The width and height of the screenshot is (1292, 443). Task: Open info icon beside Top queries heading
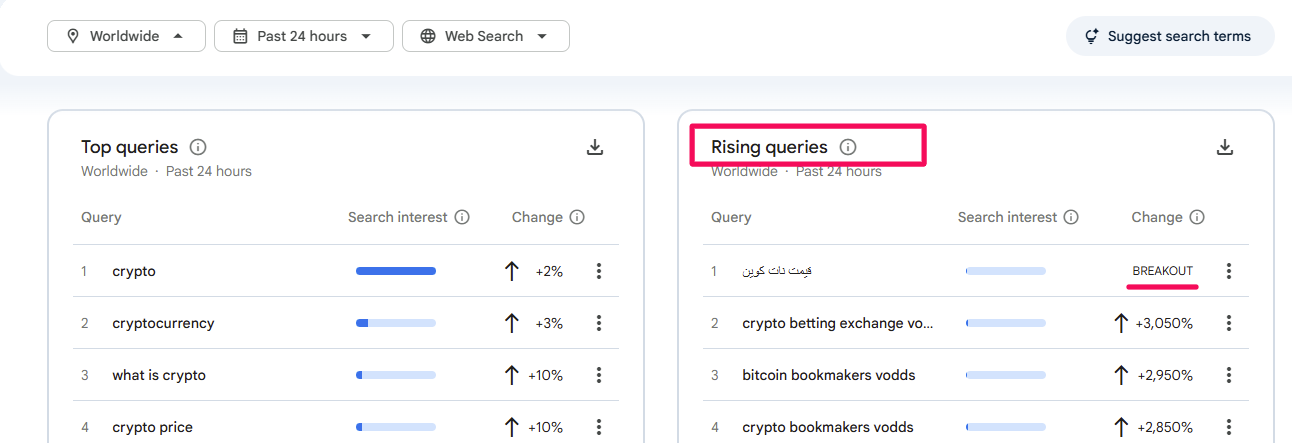pos(198,148)
